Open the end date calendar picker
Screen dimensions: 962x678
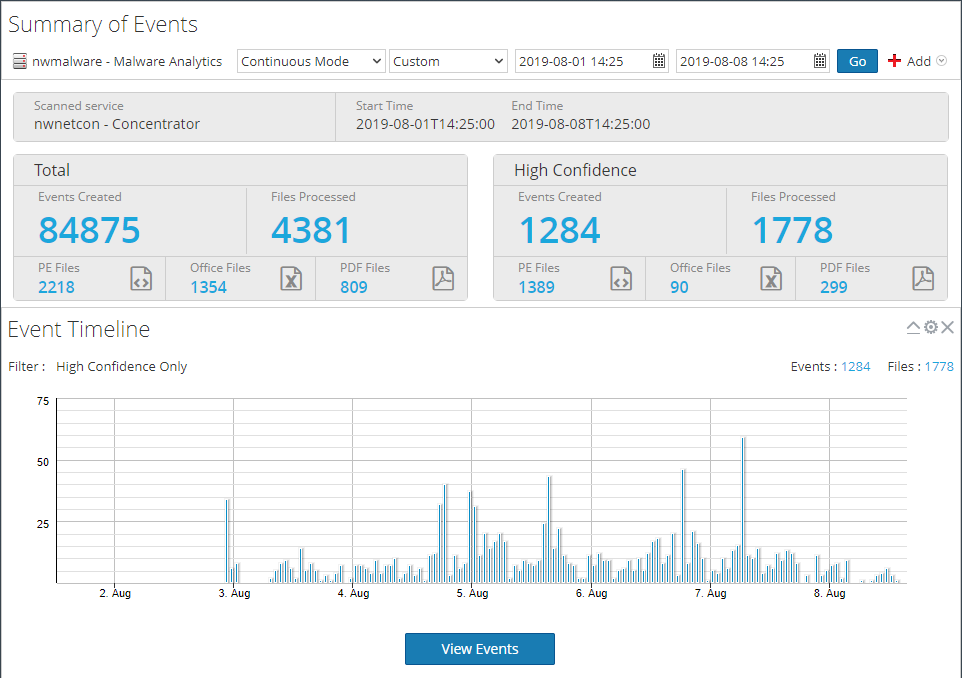[820, 61]
